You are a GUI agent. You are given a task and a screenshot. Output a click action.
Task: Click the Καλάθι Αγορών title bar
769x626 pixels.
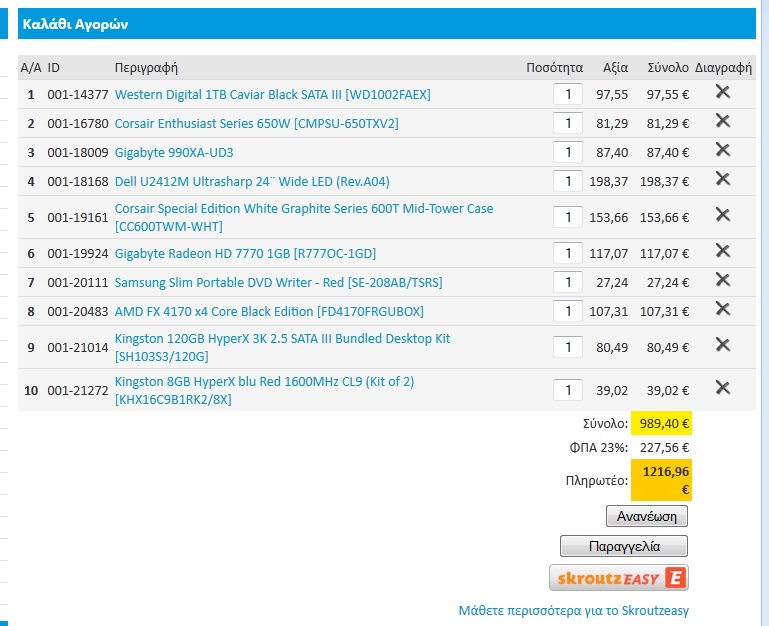point(386,24)
